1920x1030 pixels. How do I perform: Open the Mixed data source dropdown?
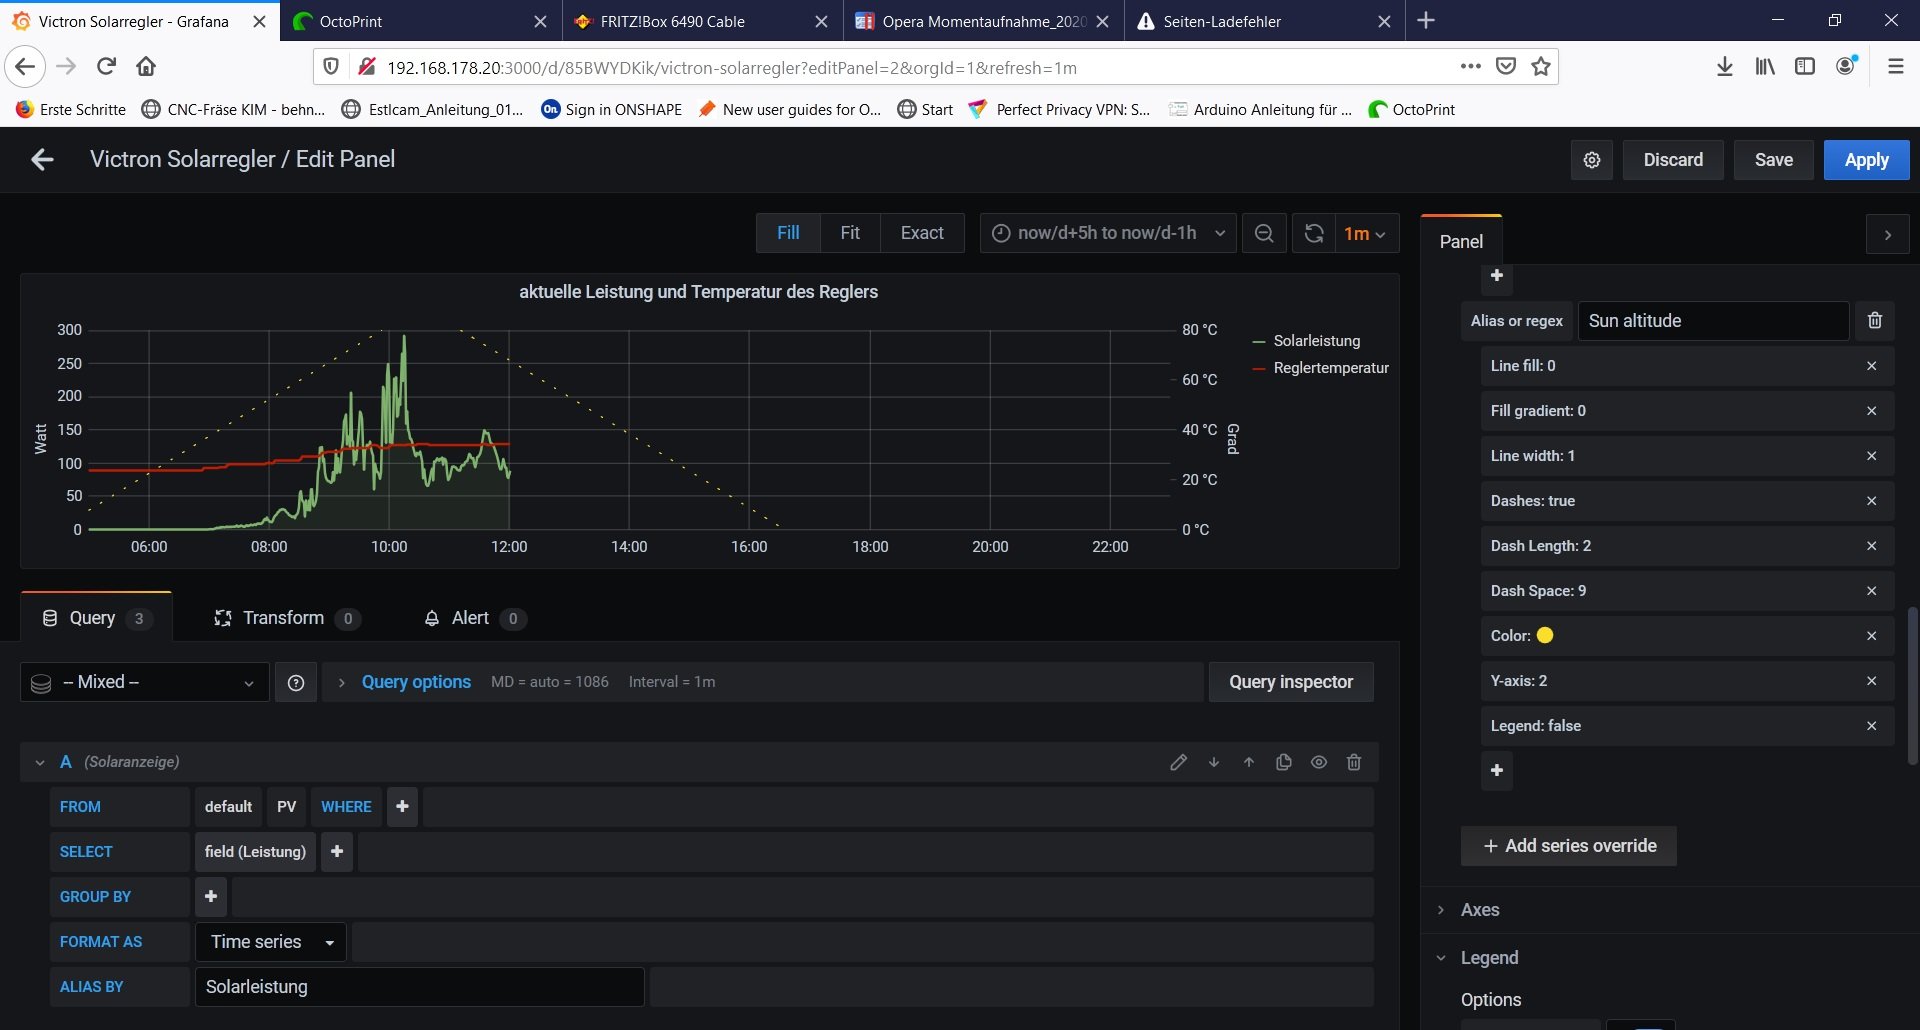coord(145,682)
